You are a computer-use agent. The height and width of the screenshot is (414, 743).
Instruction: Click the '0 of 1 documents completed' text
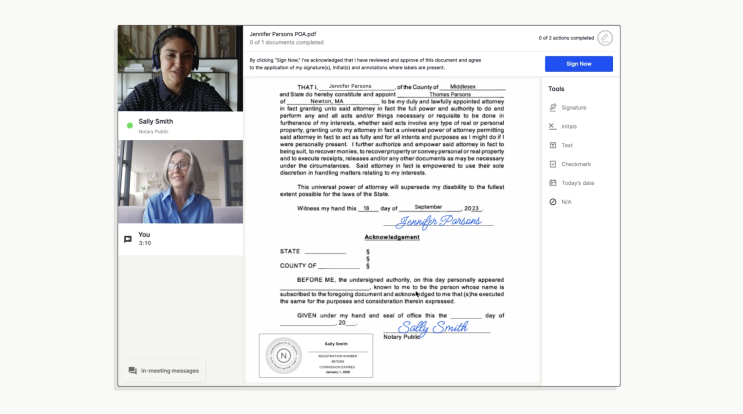[x=287, y=43]
